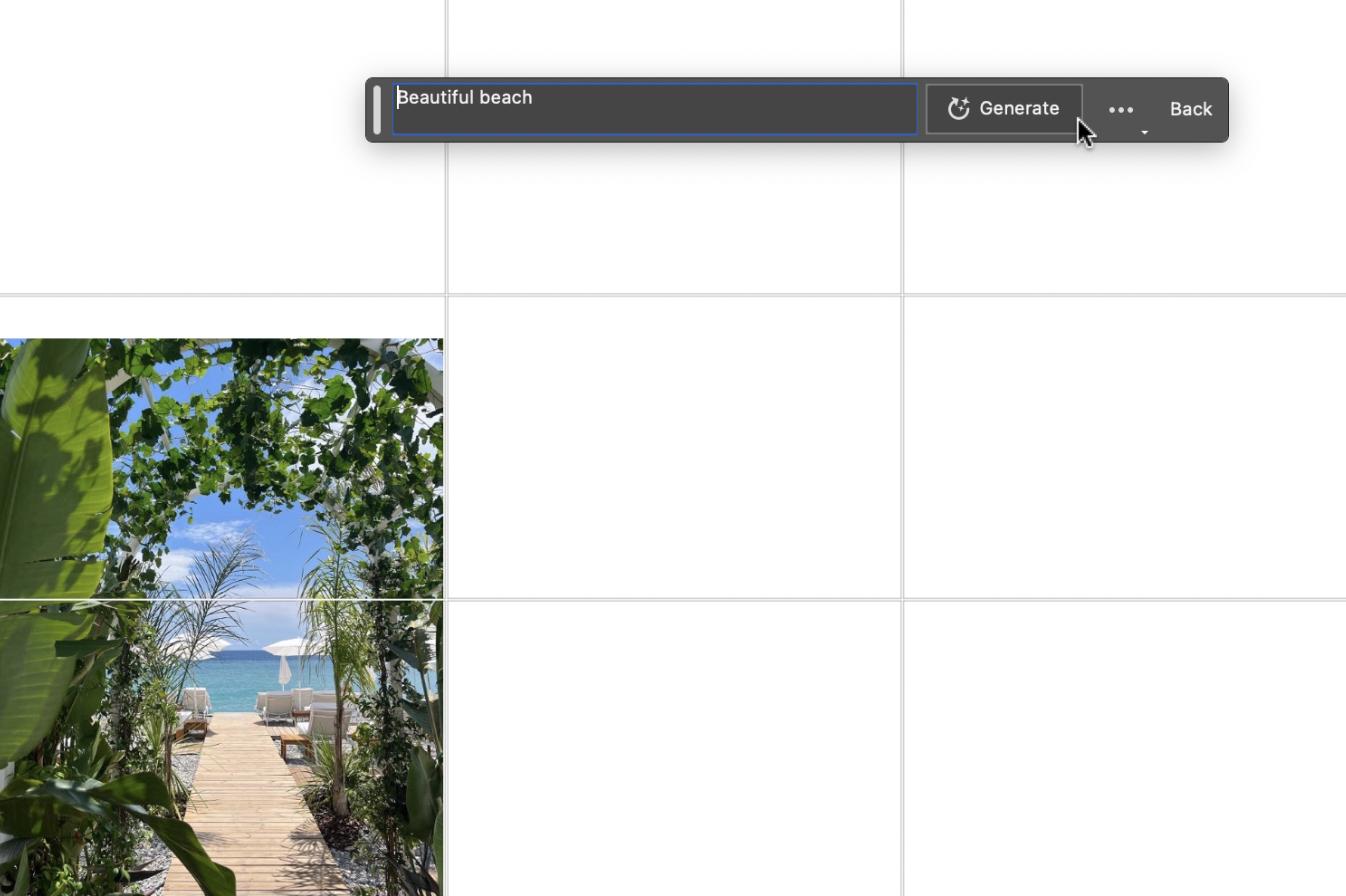Click the Generate button
The height and width of the screenshot is (896, 1346).
pos(1004,109)
